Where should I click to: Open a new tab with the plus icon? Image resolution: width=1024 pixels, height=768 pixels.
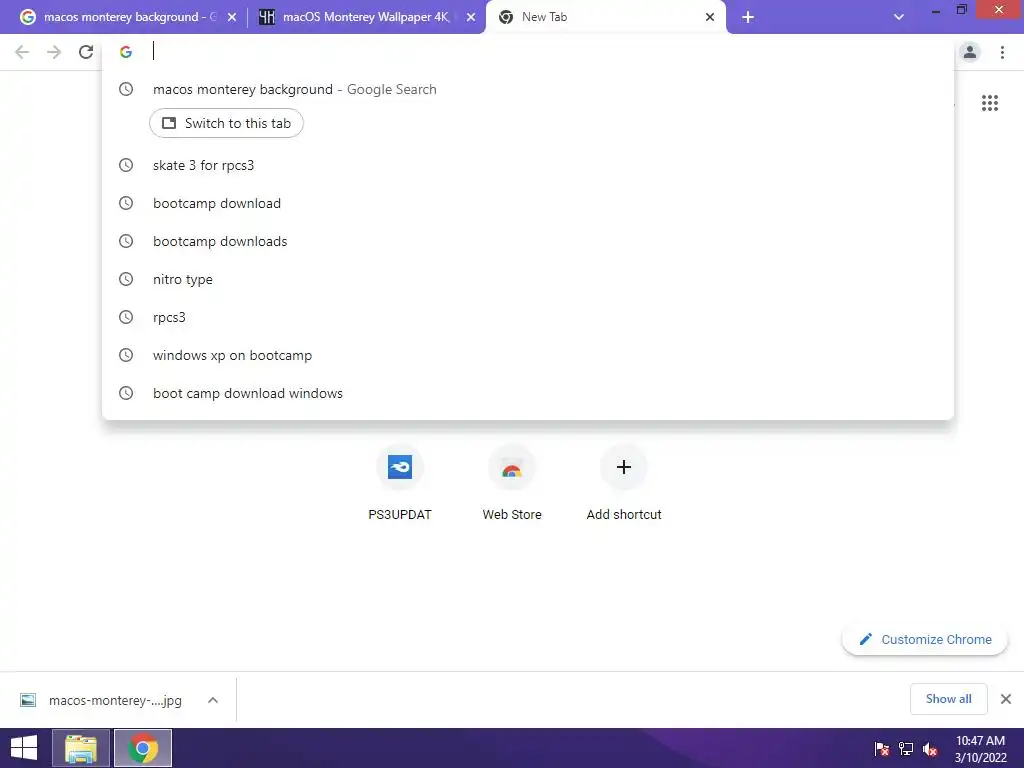748,17
